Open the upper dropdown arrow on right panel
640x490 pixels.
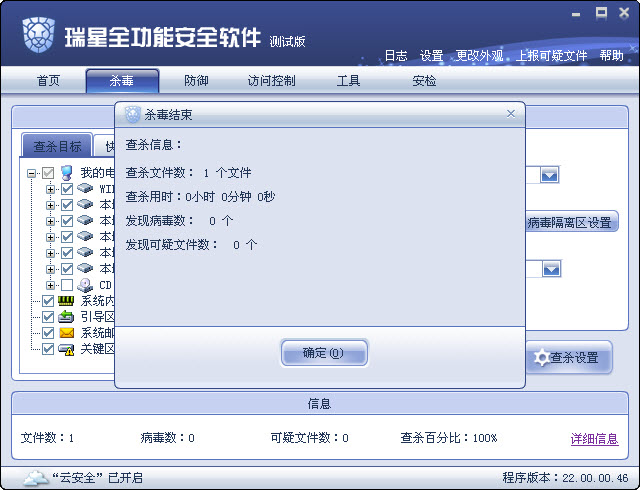549,176
